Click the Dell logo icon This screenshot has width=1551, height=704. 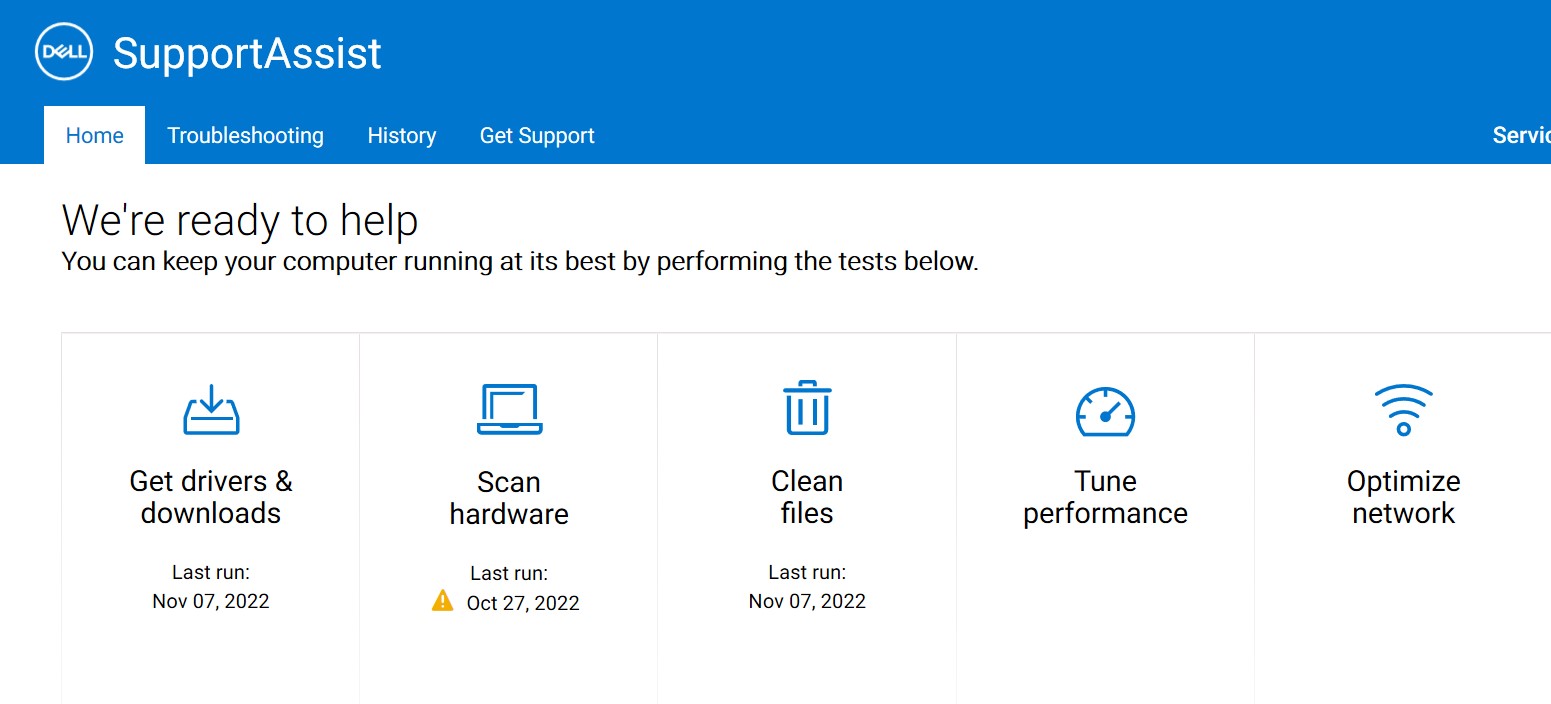[x=64, y=52]
